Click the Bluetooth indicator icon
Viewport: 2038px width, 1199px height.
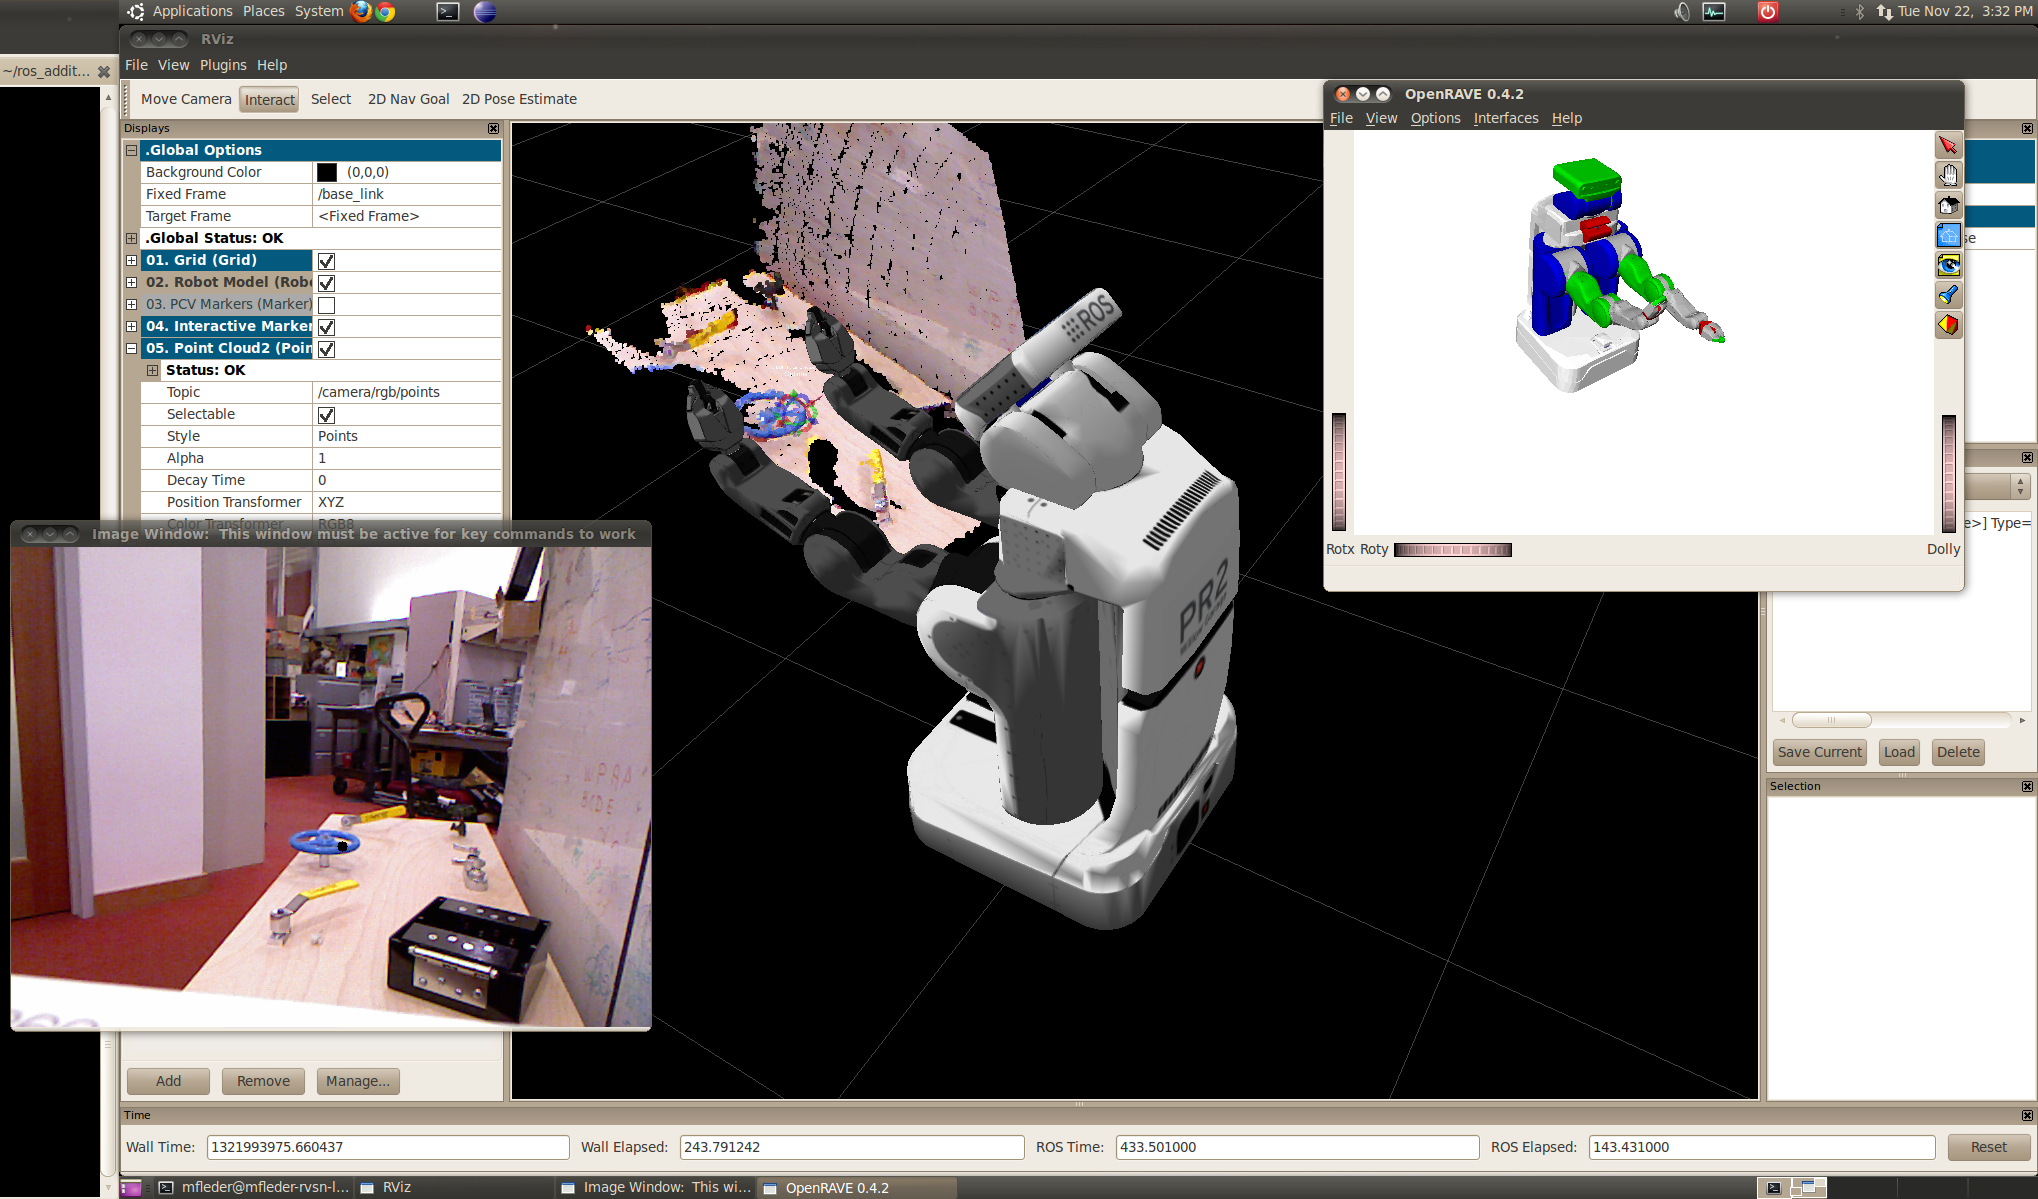pyautogui.click(x=1860, y=12)
